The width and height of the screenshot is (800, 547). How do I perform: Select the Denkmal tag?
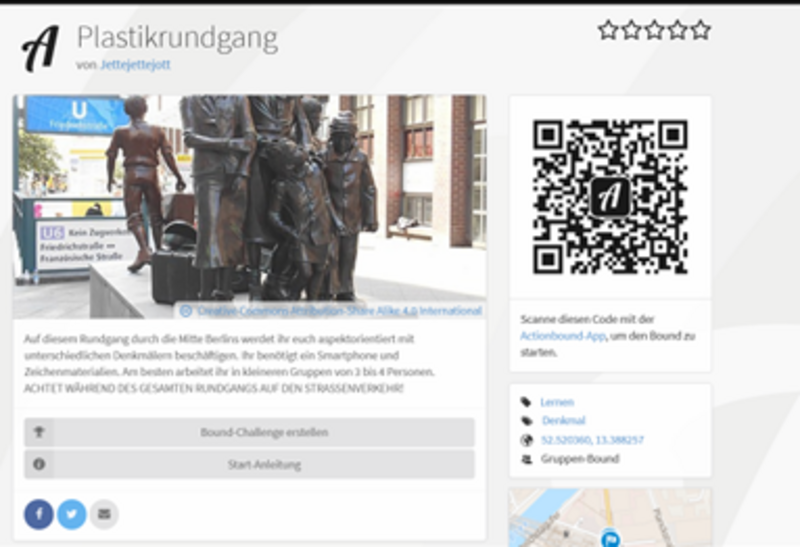tap(561, 421)
